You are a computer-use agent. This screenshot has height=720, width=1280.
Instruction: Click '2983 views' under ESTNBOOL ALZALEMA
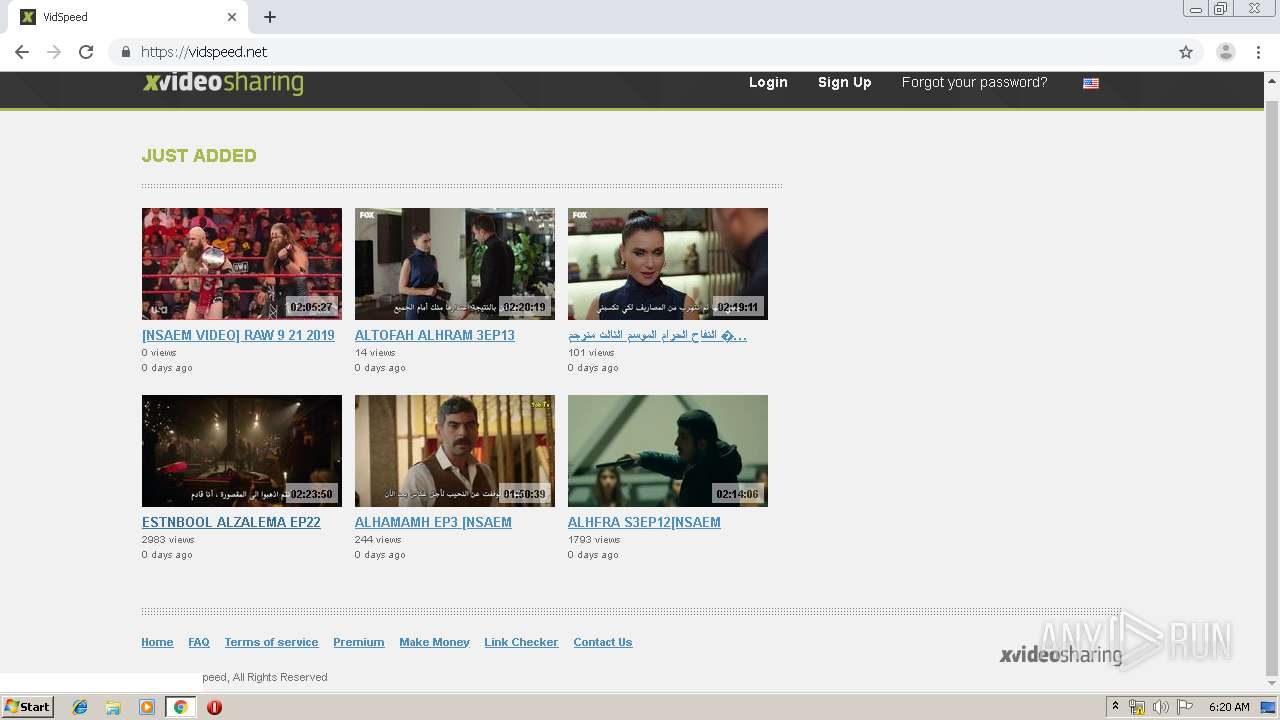[168, 539]
